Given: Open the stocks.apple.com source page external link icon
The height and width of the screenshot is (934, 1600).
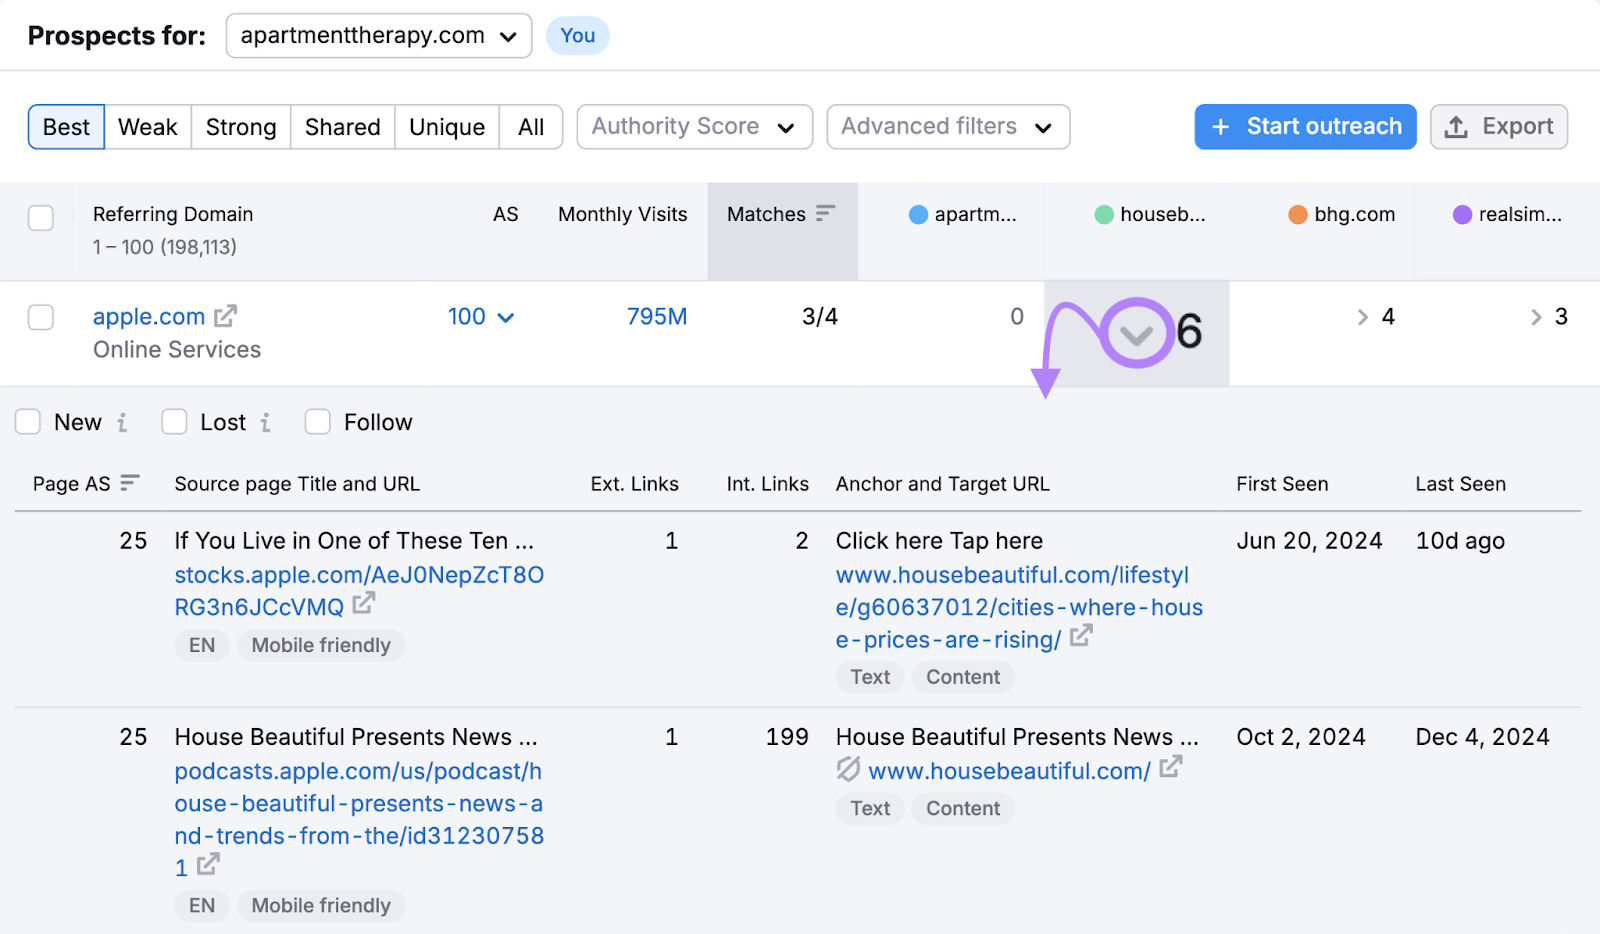Looking at the screenshot, I should pos(363,604).
